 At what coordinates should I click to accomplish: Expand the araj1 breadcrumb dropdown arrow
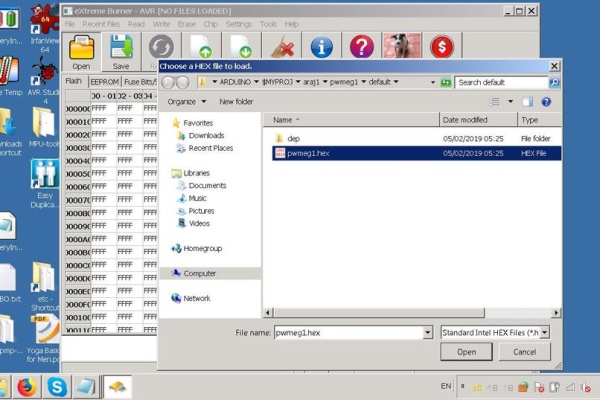pos(325,82)
